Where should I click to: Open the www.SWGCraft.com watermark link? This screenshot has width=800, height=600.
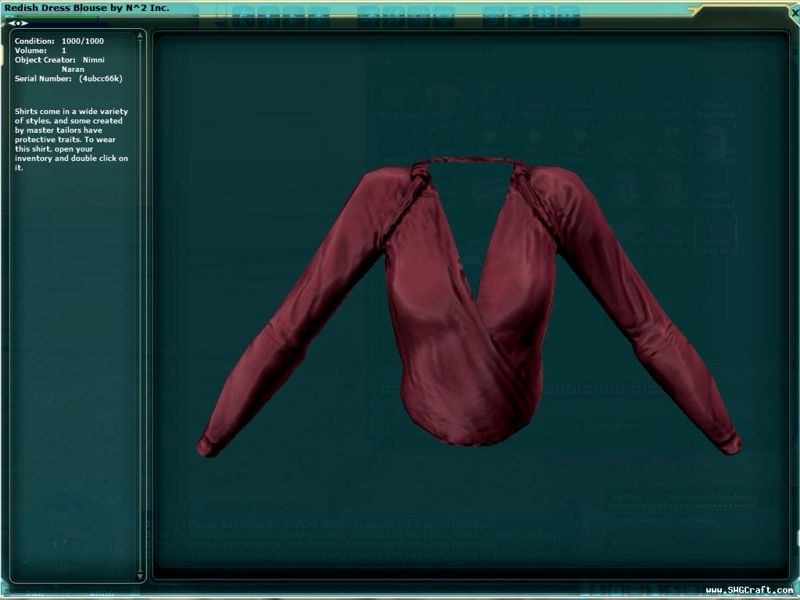(x=748, y=590)
